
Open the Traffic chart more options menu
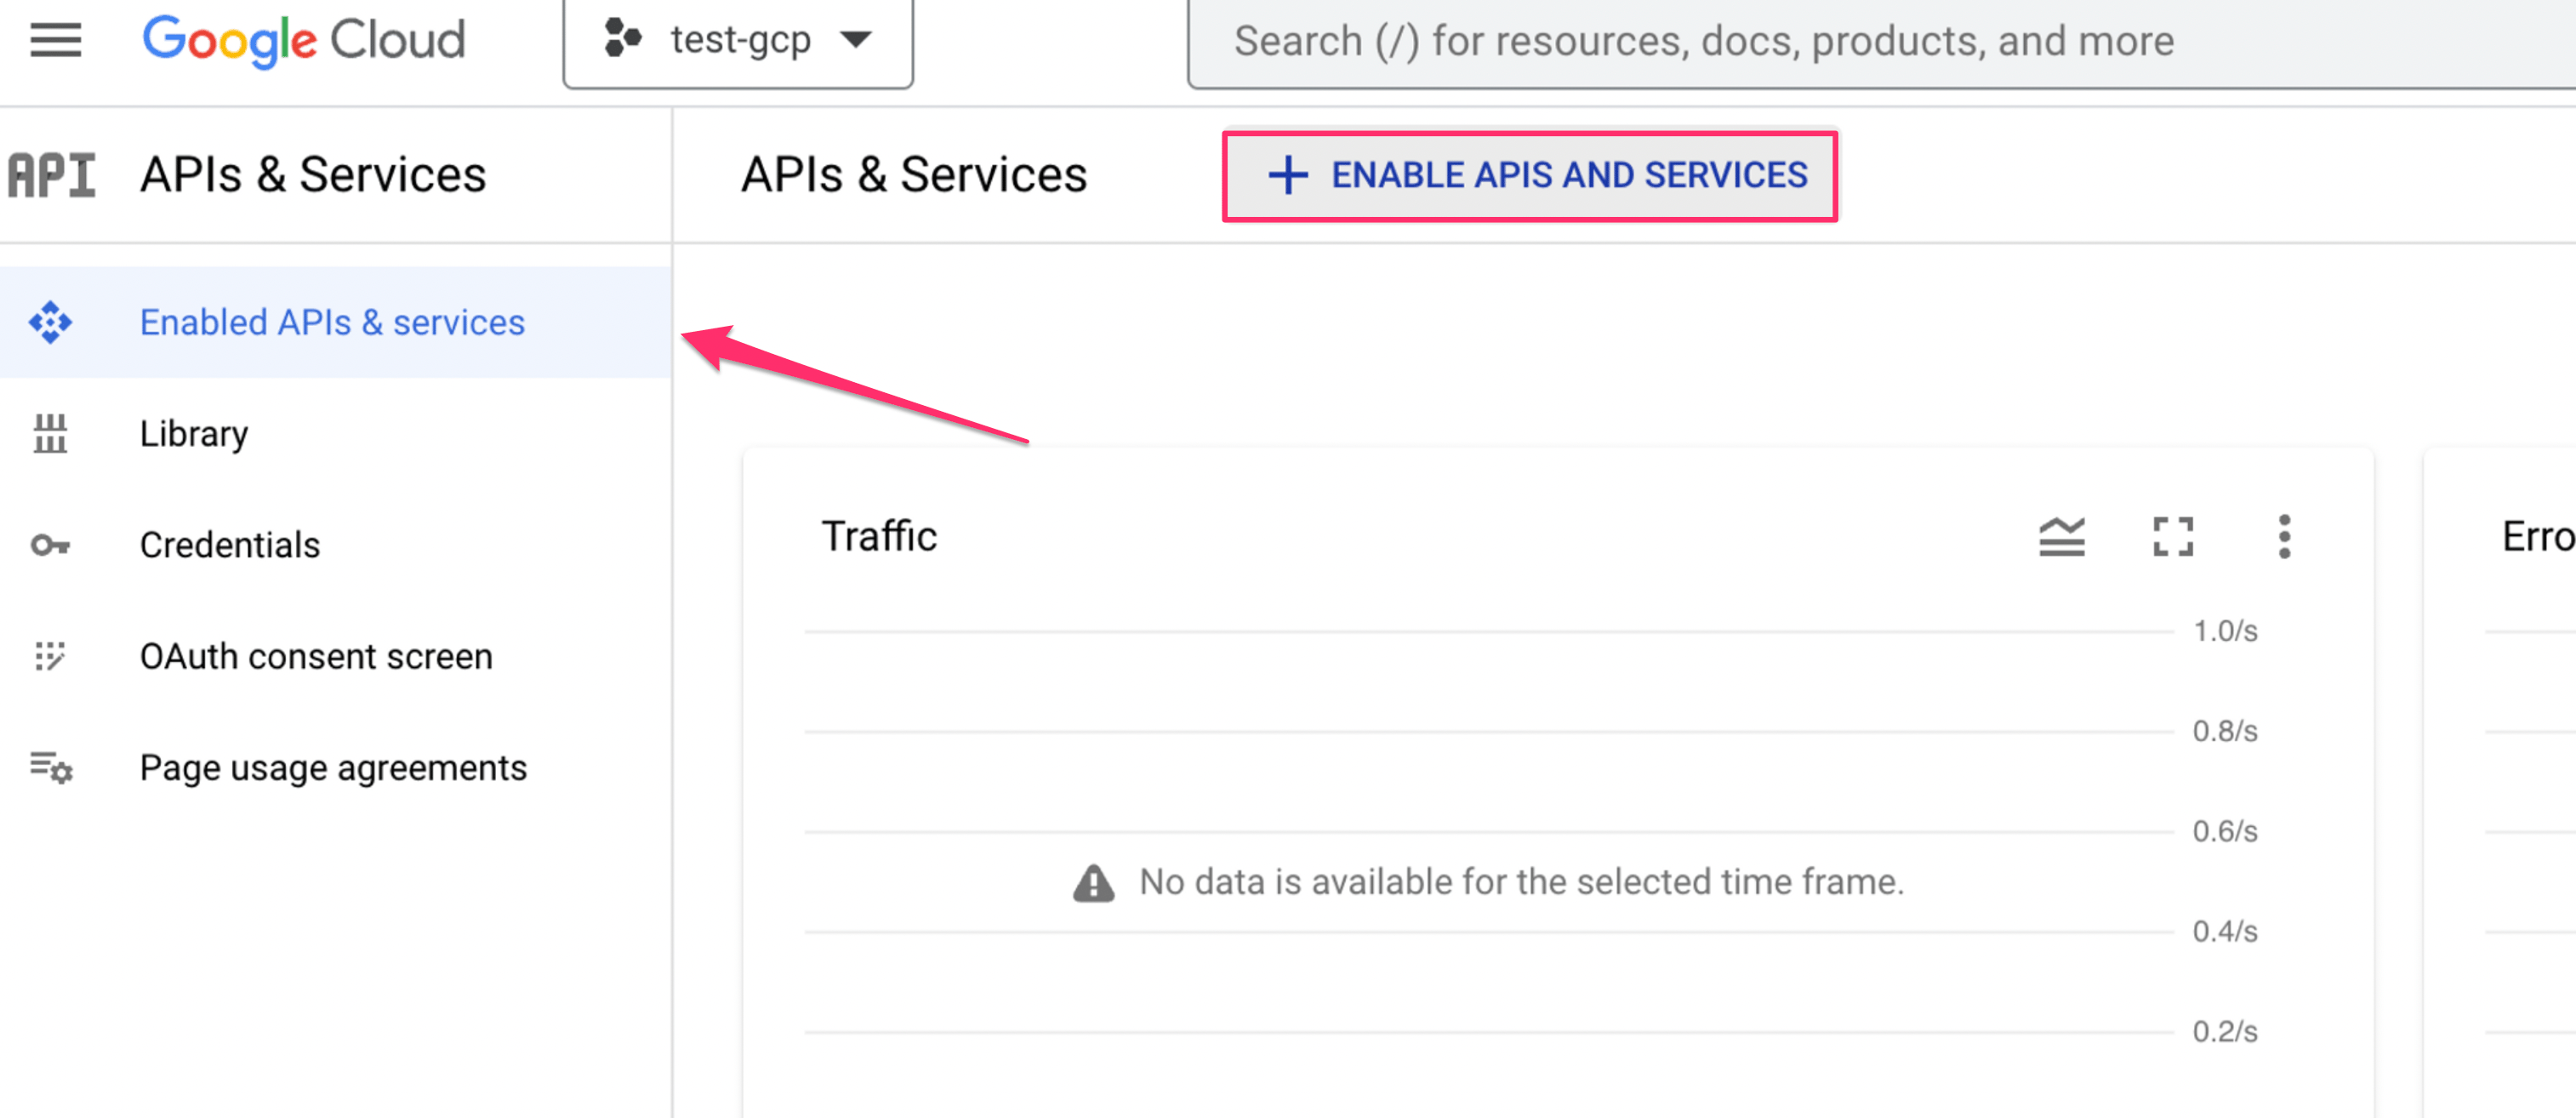pos(2284,537)
